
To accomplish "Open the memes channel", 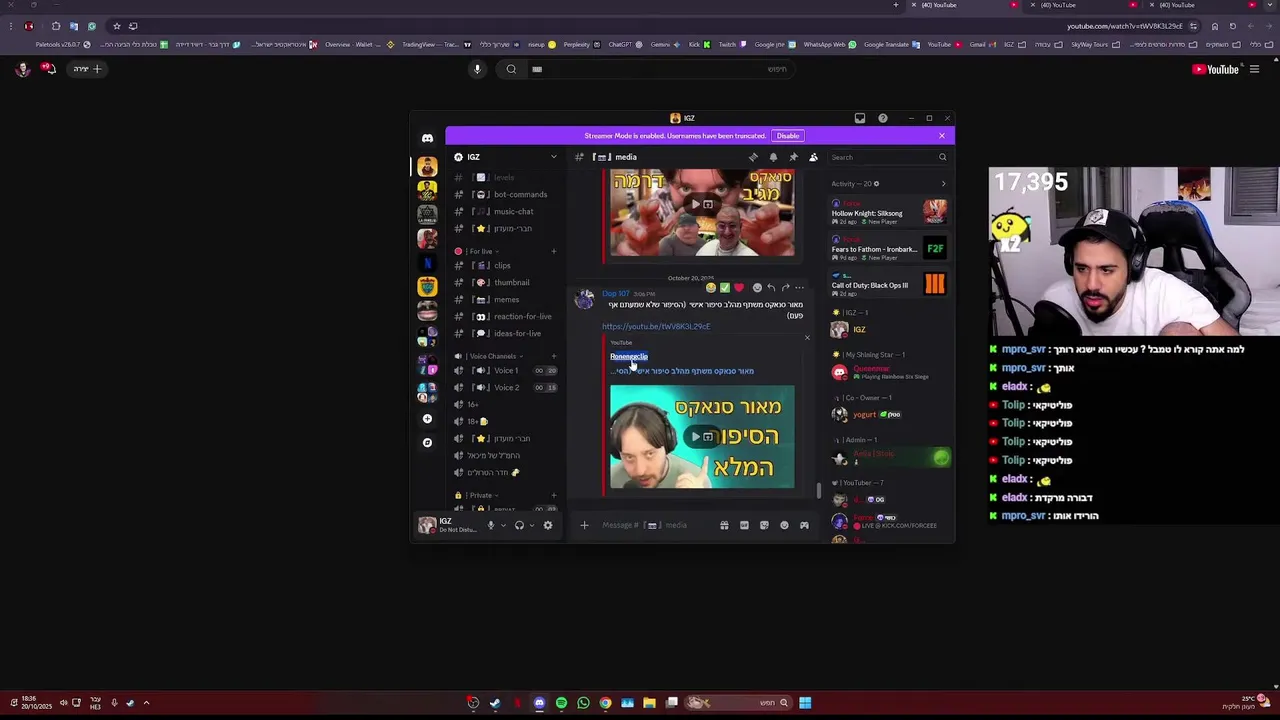I will [506, 300].
